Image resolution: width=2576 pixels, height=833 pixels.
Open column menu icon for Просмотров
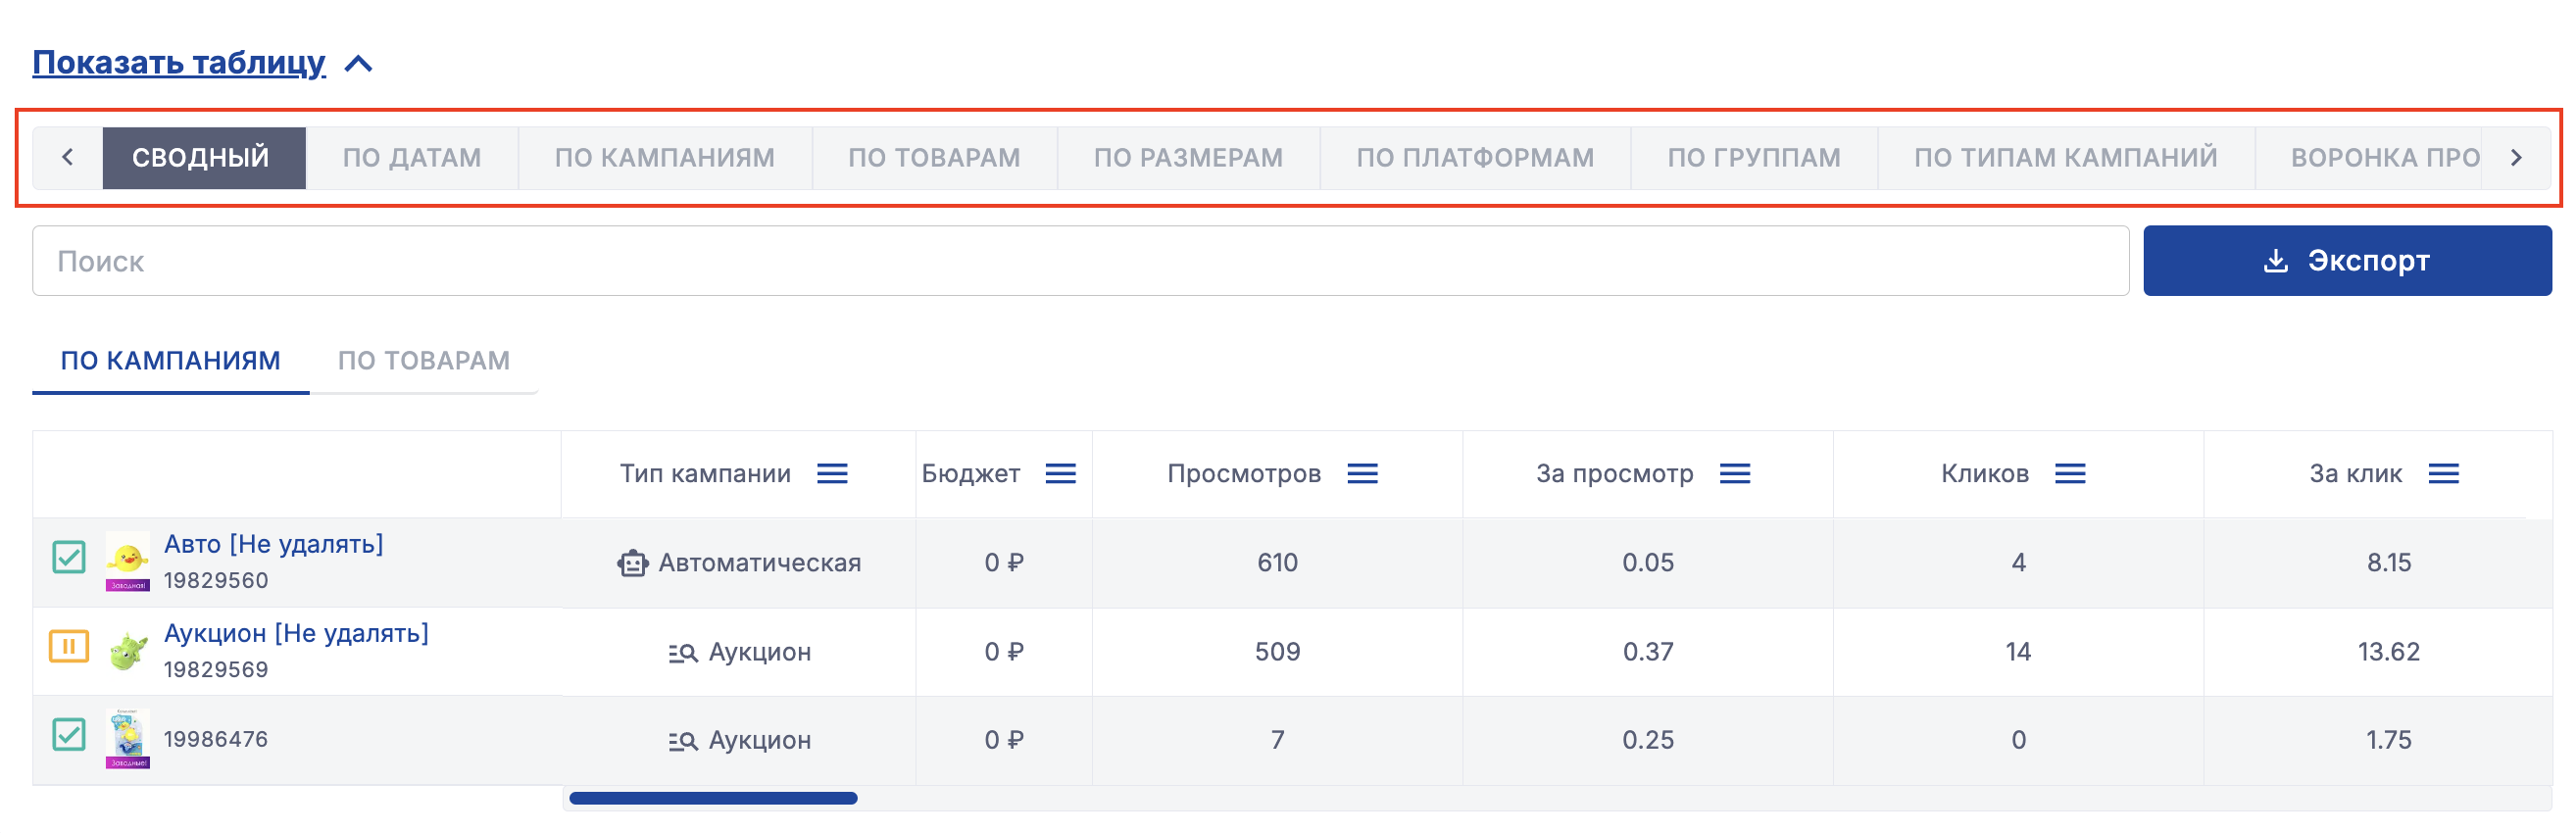click(1362, 473)
